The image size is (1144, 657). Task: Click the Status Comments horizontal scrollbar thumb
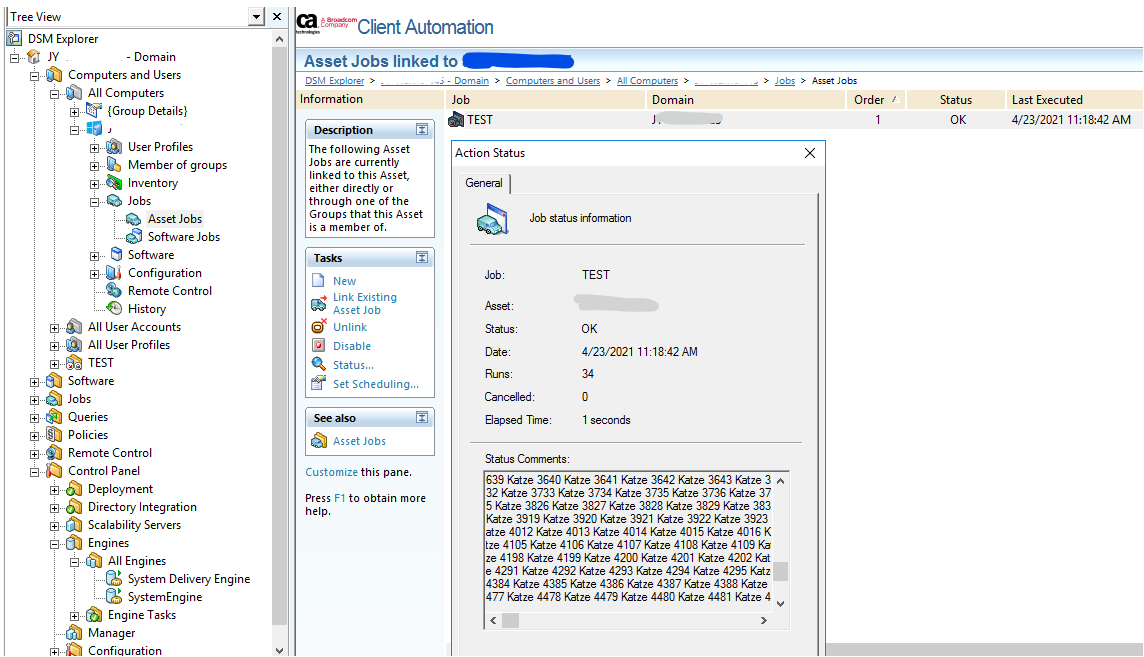coord(511,621)
